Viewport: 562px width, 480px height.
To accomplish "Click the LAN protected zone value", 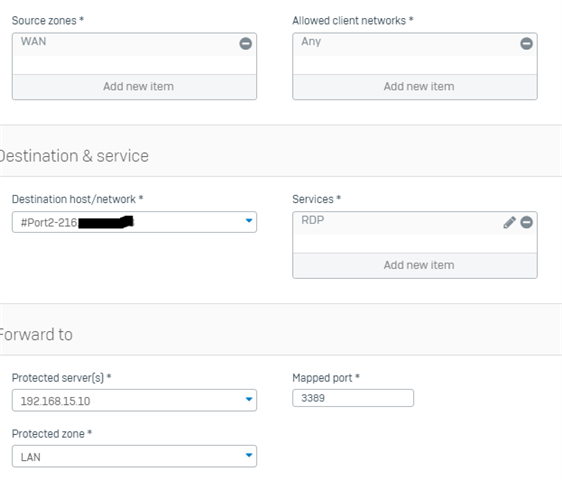I will [30, 457].
